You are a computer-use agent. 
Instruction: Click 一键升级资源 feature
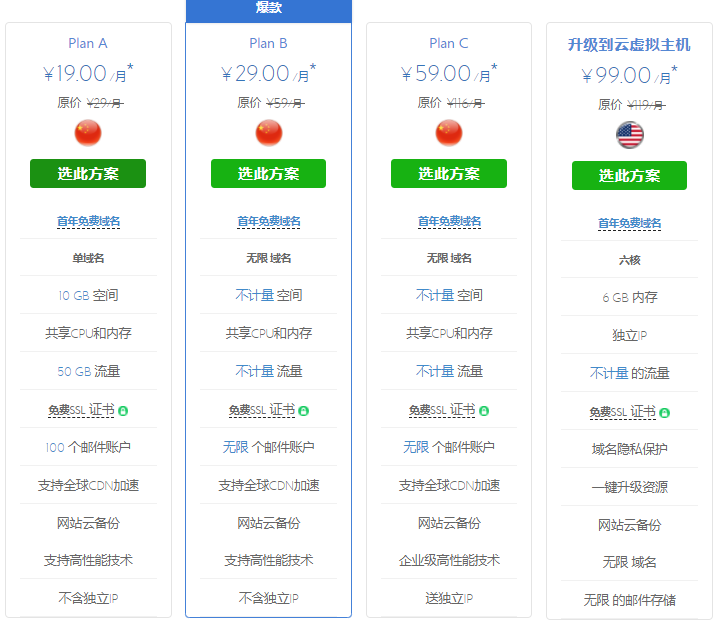click(x=630, y=487)
